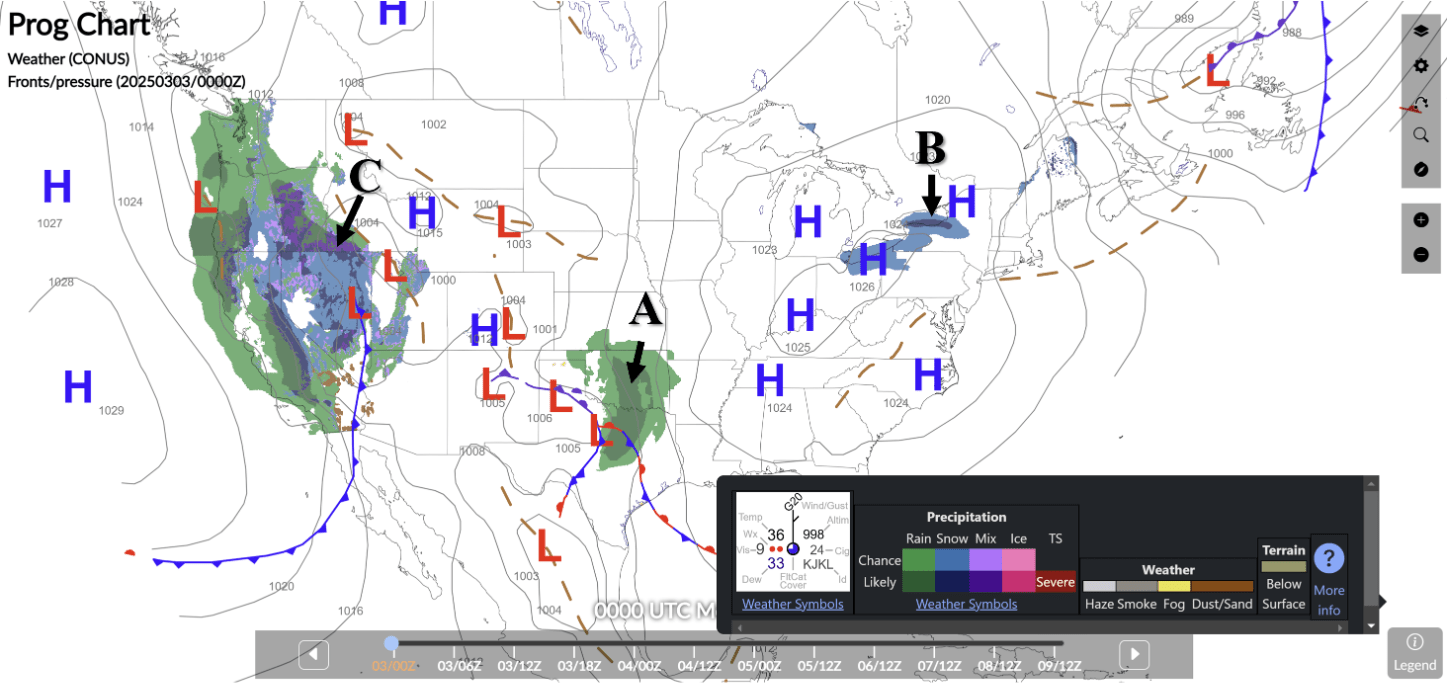Click the refresh fronts icon

[x=1420, y=101]
